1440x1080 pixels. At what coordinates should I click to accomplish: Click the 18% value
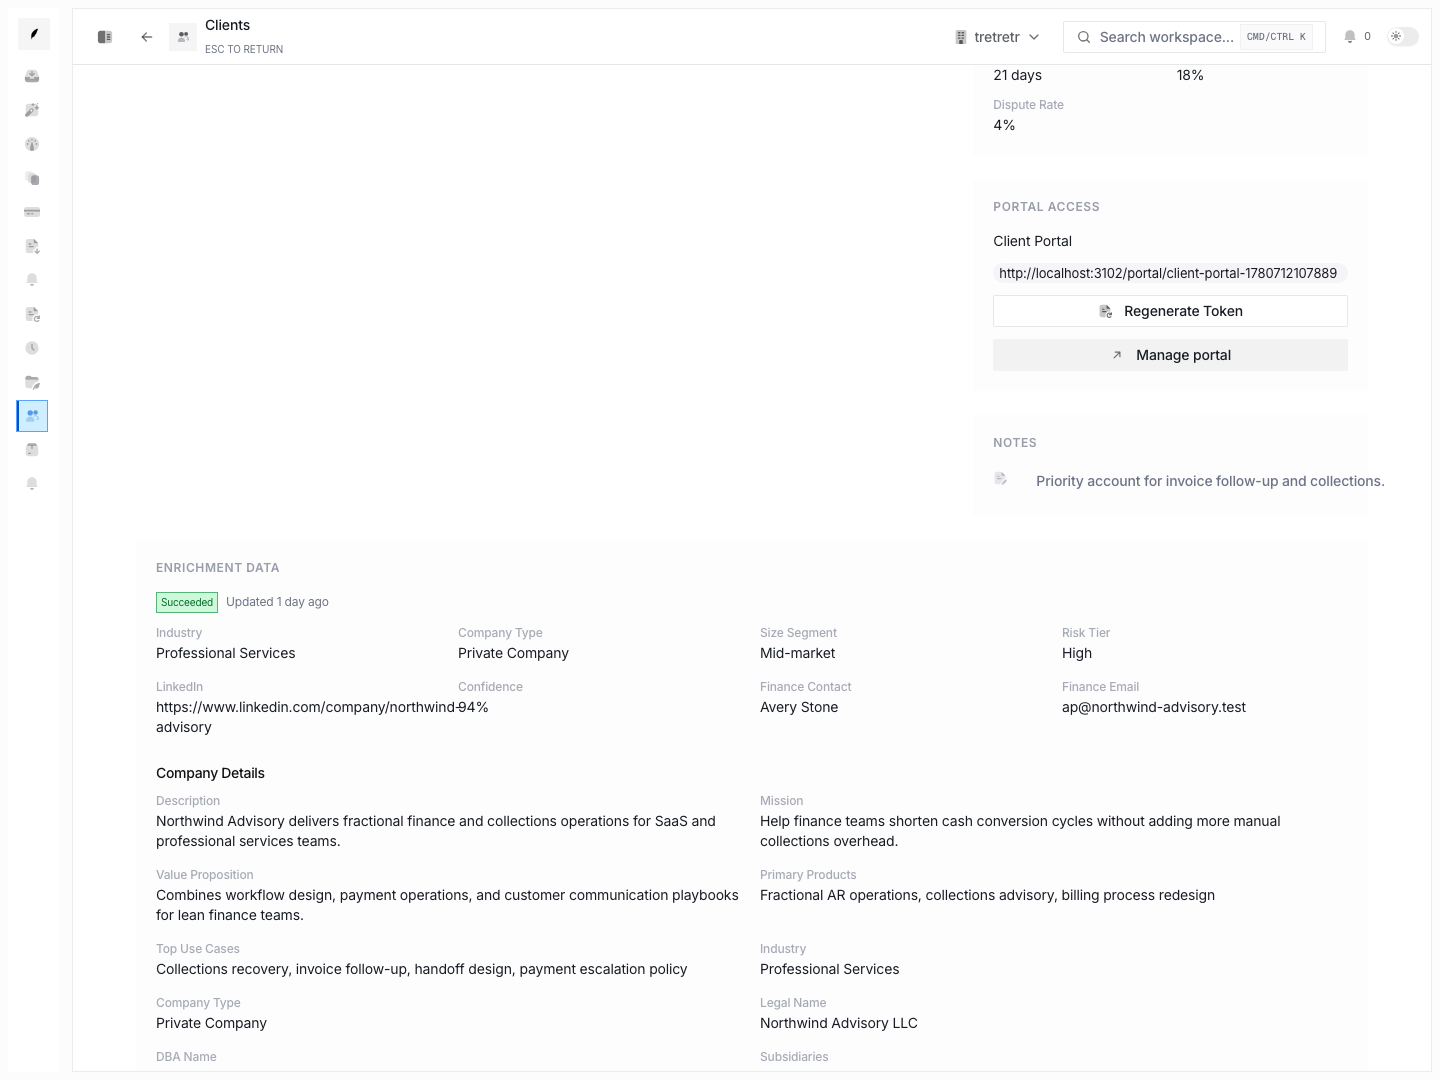click(x=1190, y=75)
